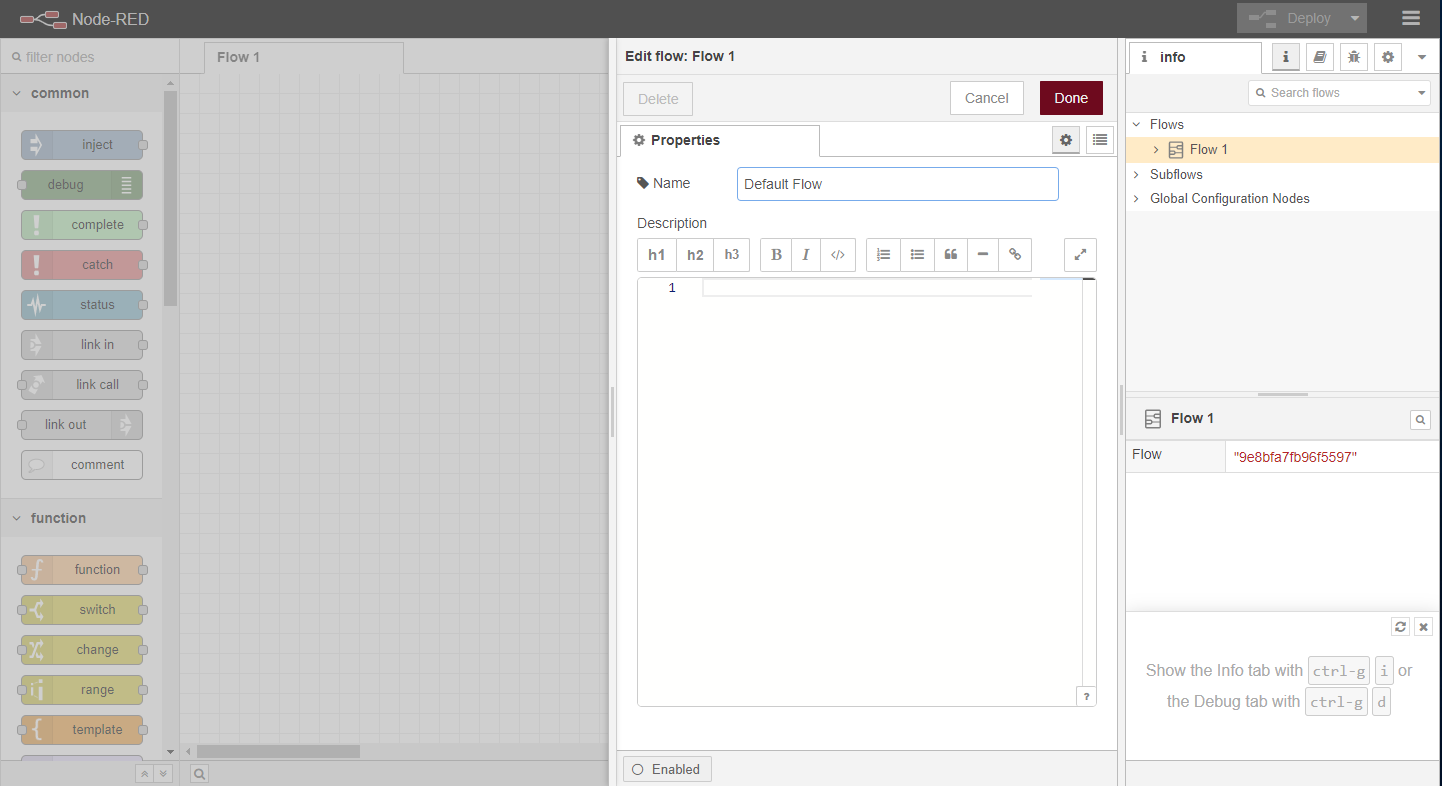The height and width of the screenshot is (786, 1442).
Task: Expand description editor to full size
Action: tap(1080, 255)
